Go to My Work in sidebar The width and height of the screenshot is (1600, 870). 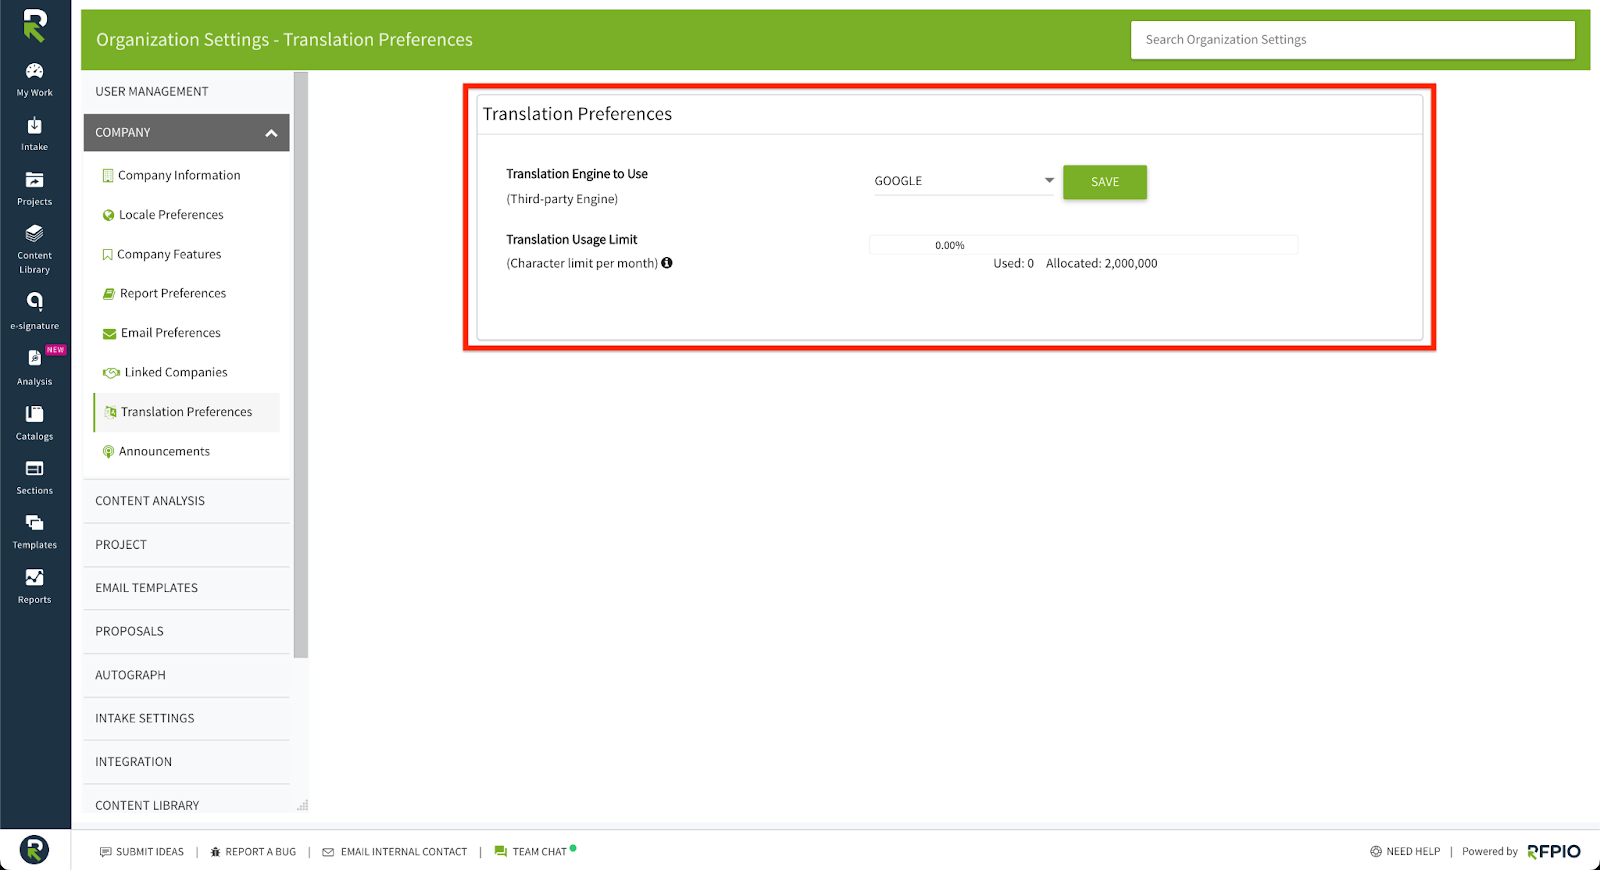click(35, 80)
